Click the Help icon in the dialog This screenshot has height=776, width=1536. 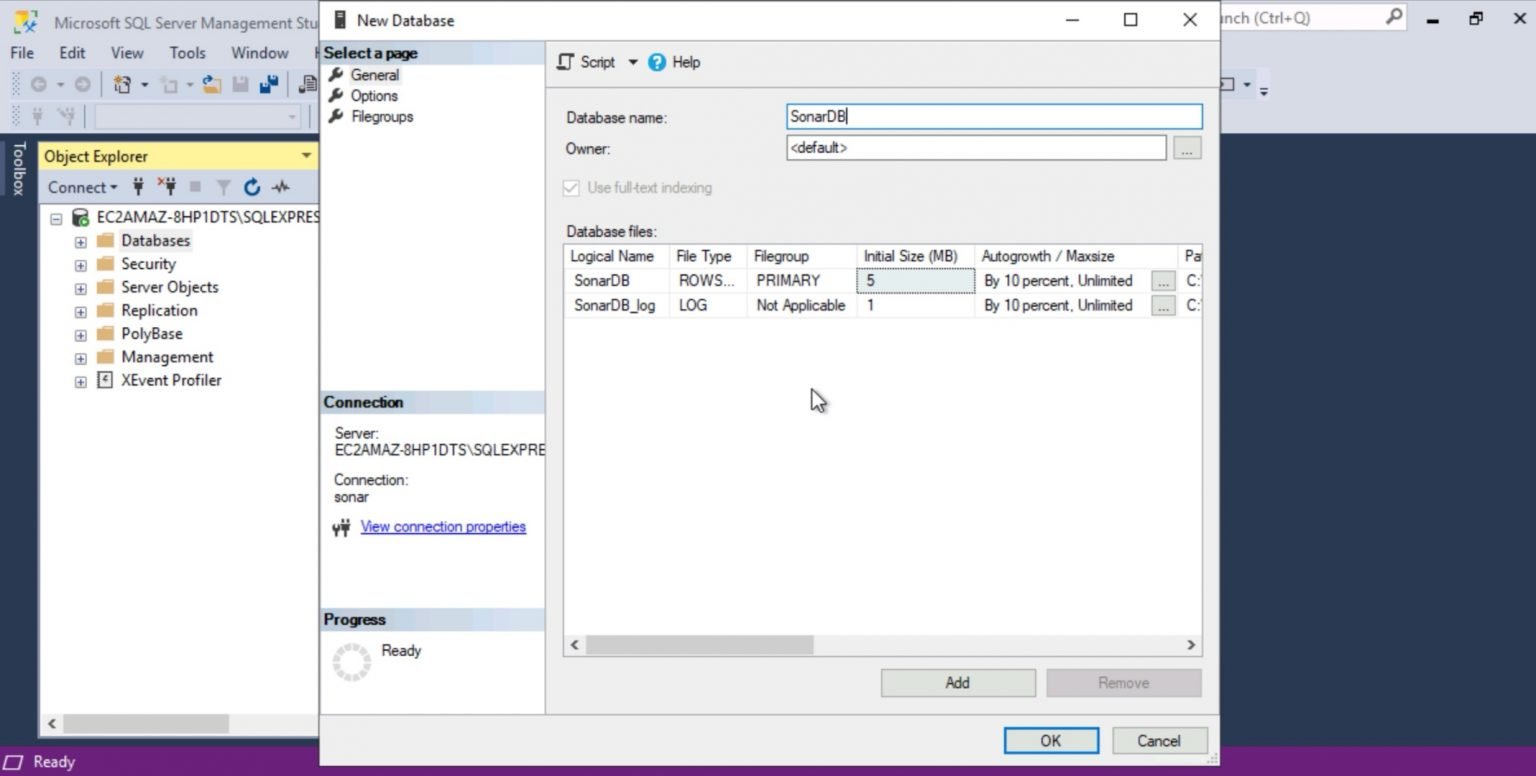(x=657, y=62)
